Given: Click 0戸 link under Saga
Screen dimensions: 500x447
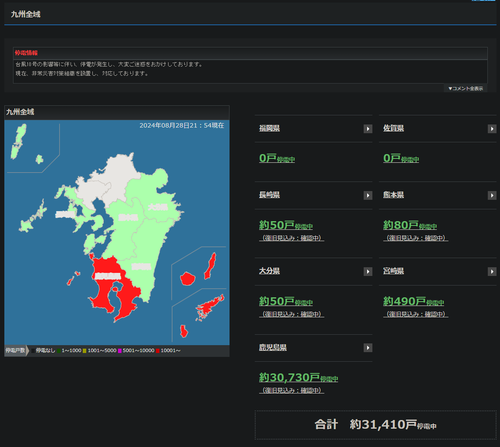Looking at the screenshot, I should [x=401, y=158].
